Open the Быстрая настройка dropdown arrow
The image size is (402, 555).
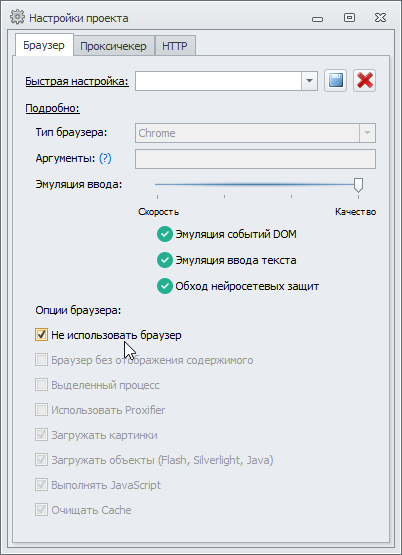coord(309,81)
